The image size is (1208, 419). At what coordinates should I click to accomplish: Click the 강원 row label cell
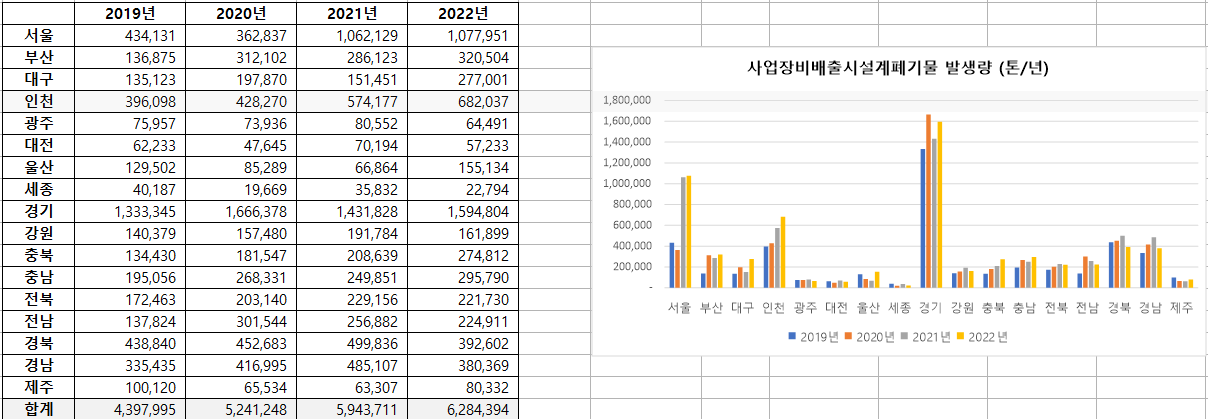[x=38, y=232]
